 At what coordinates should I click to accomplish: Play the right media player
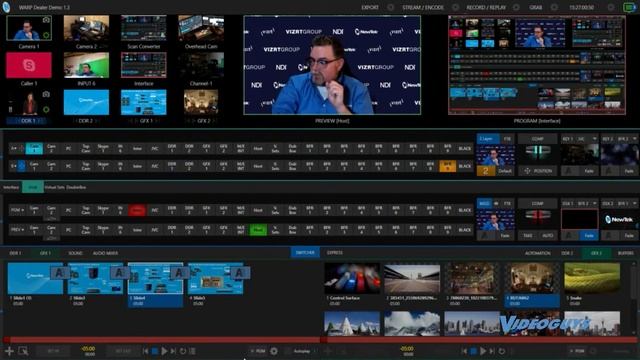click(x=483, y=351)
